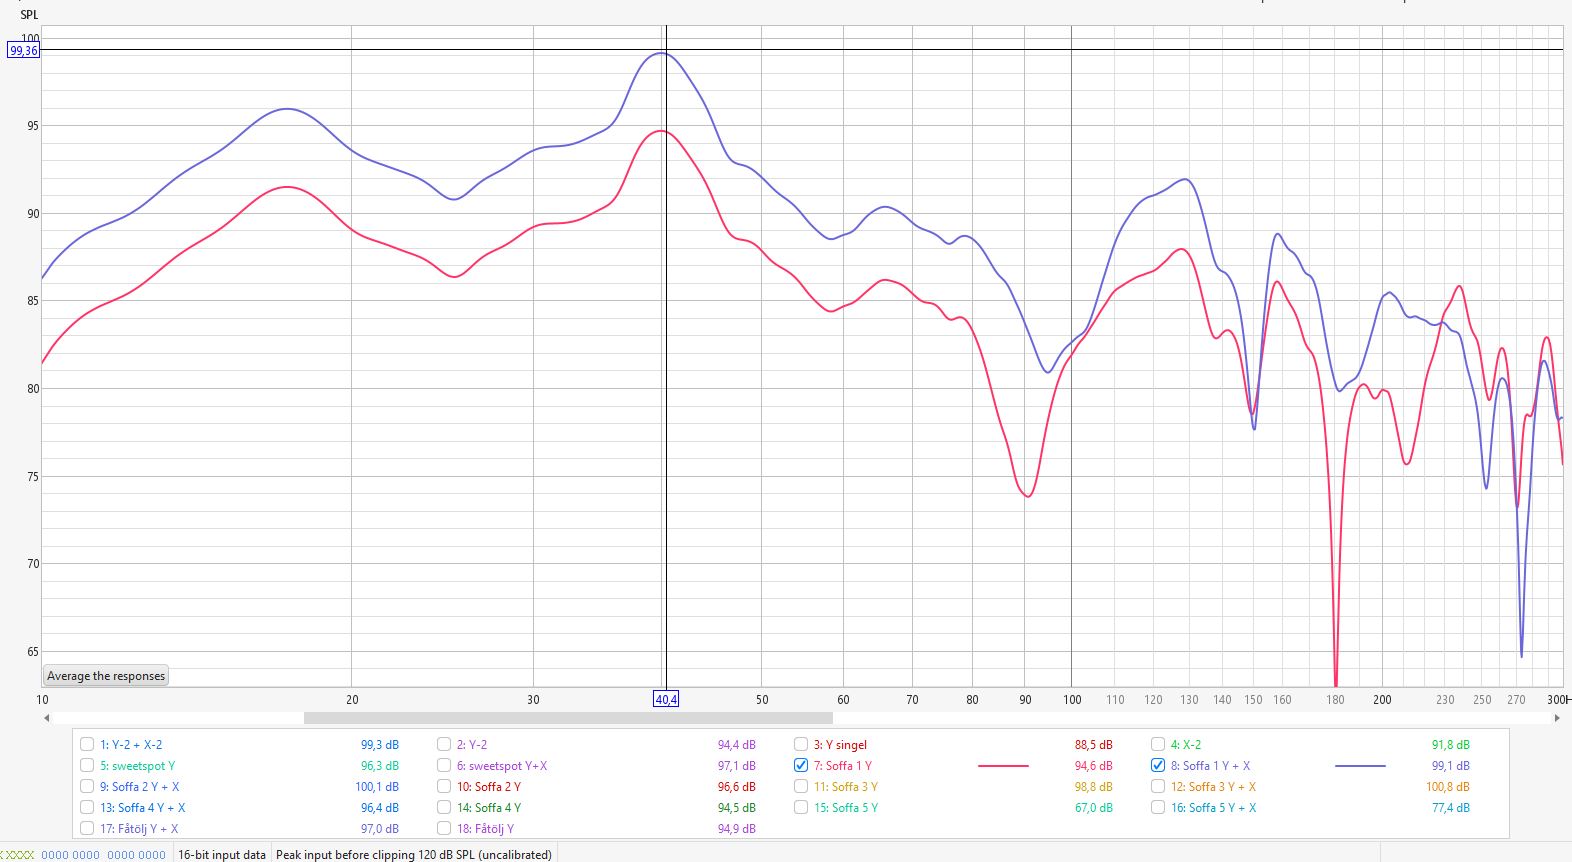
Task: Click the red Soffa 1 Y legend line
Action: point(1003,766)
